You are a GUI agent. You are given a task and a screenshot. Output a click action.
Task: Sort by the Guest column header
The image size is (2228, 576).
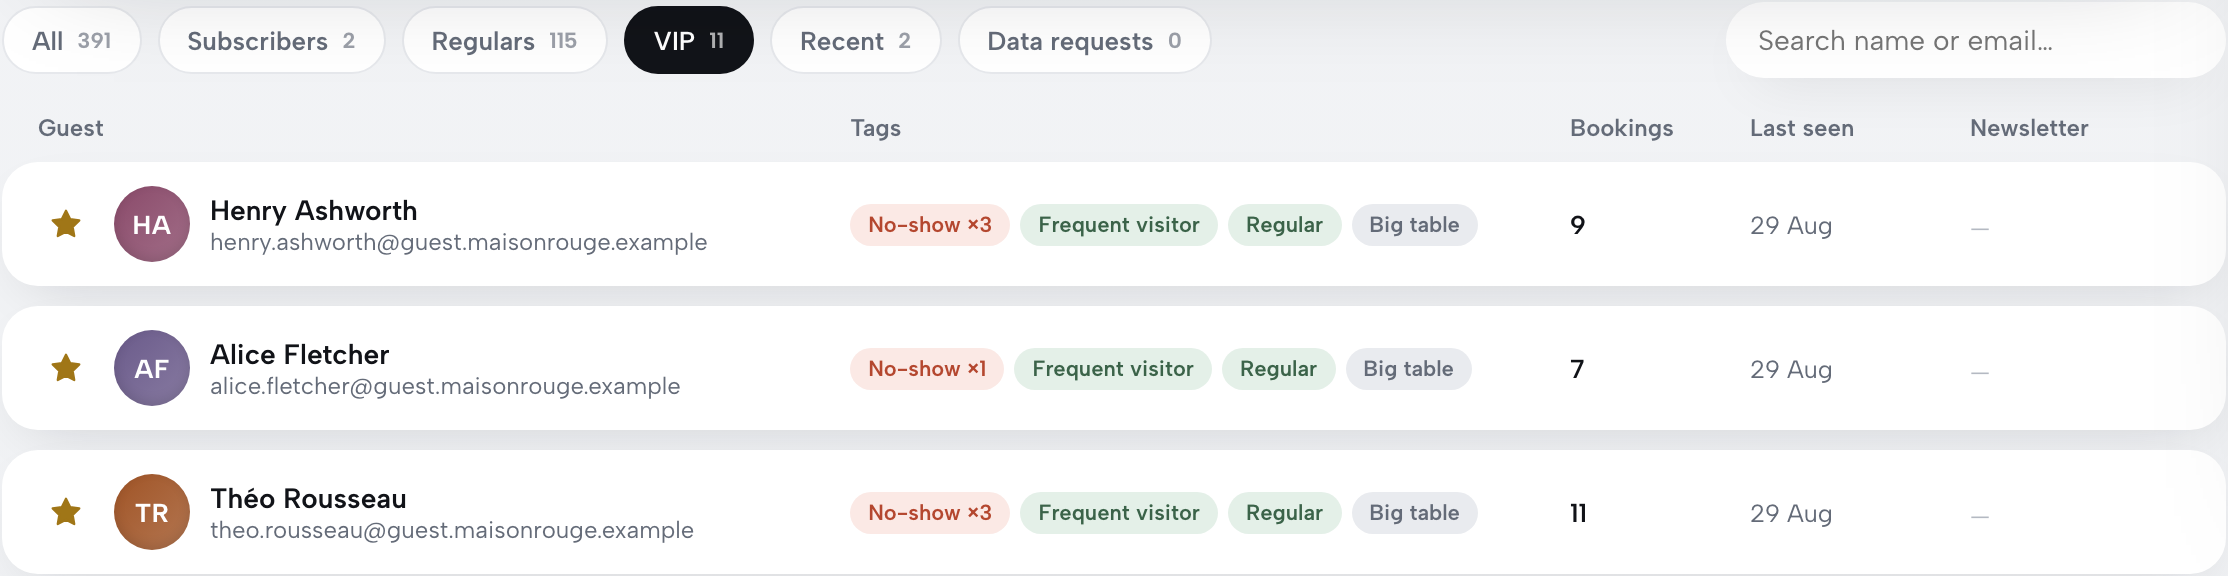pyautogui.click(x=71, y=128)
